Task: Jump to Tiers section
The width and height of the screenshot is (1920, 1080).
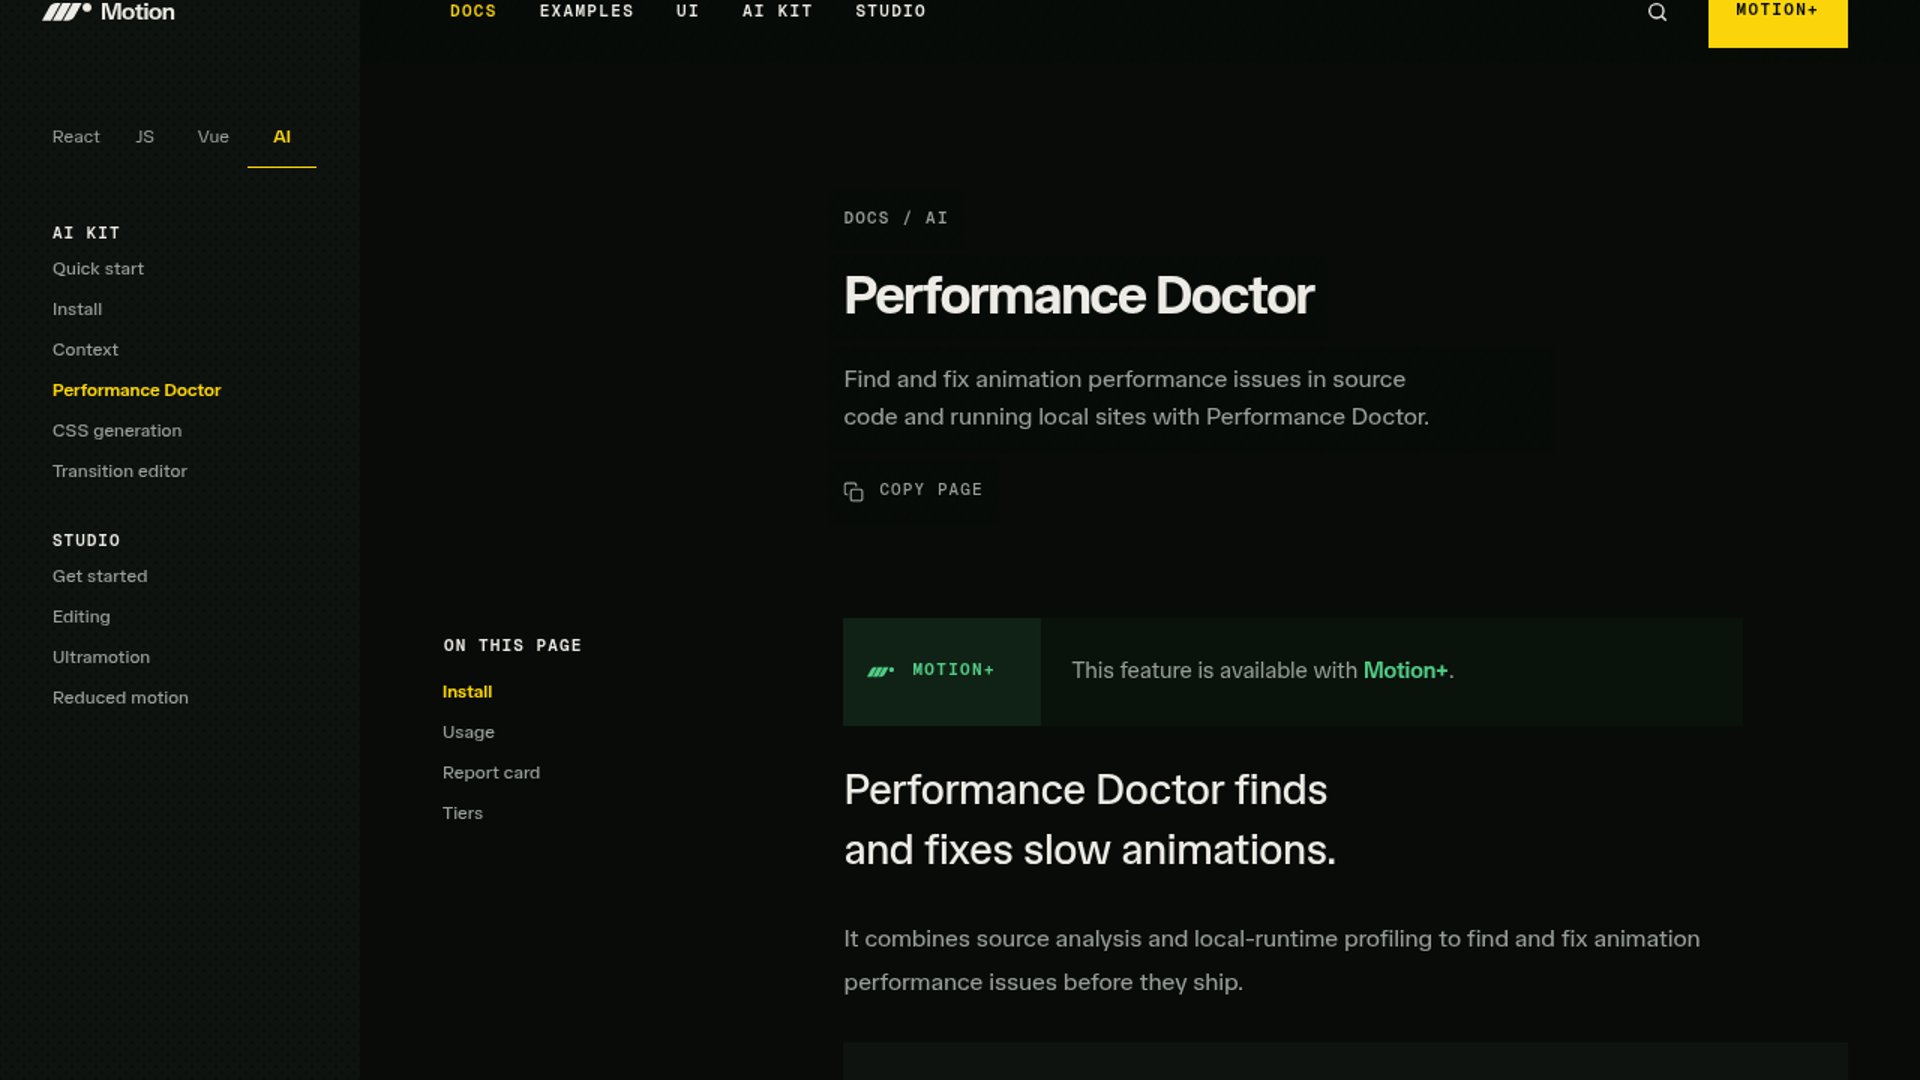Action: click(x=462, y=814)
